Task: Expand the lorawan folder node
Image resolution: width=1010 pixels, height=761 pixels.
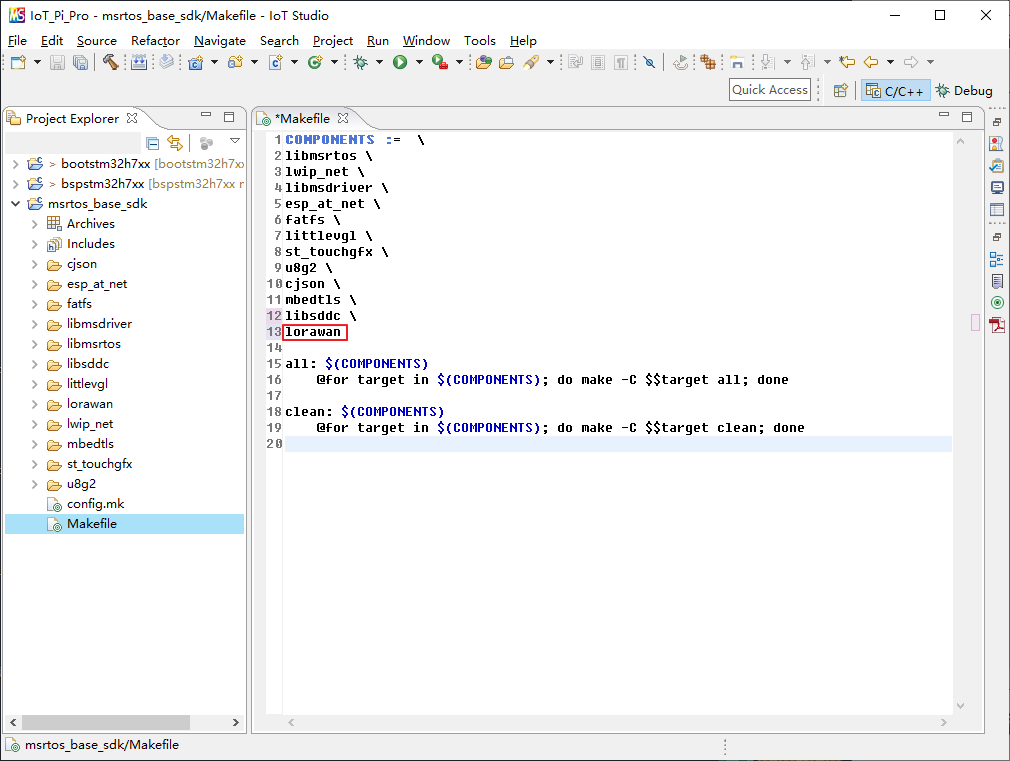Action: coord(34,404)
